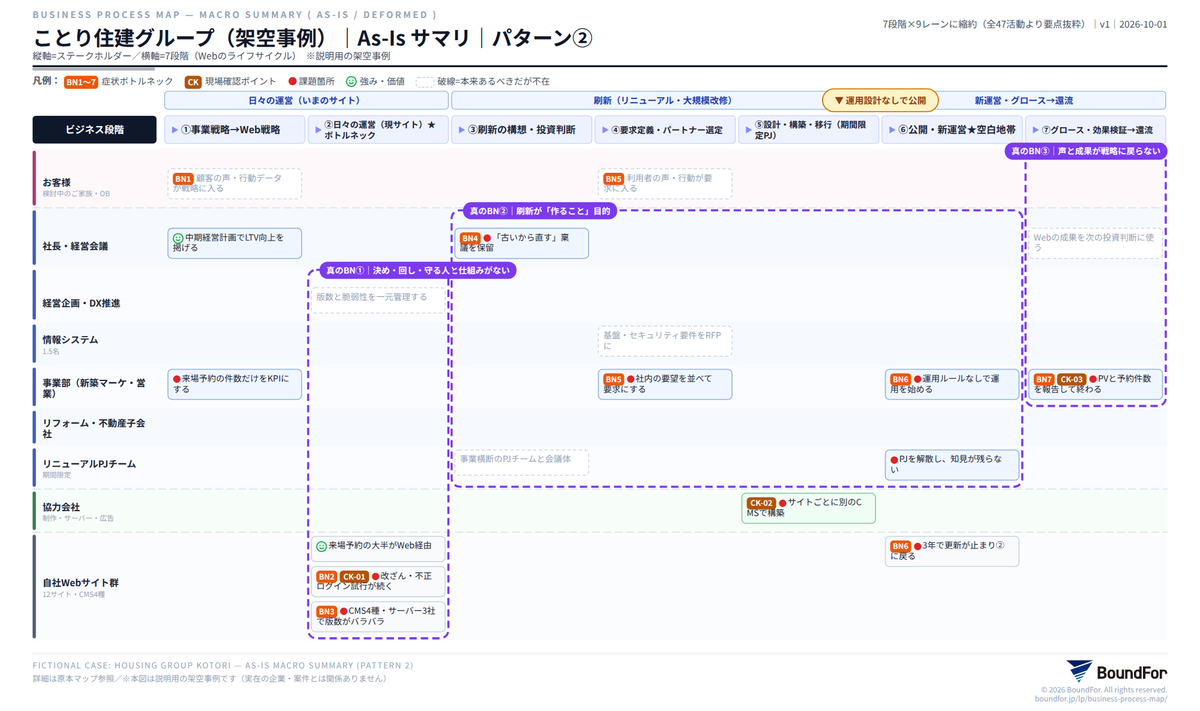Image resolution: width=1200 pixels, height=711 pixels.
Task: Click red dot on 来場予約の件数 card
Action: tap(177, 379)
